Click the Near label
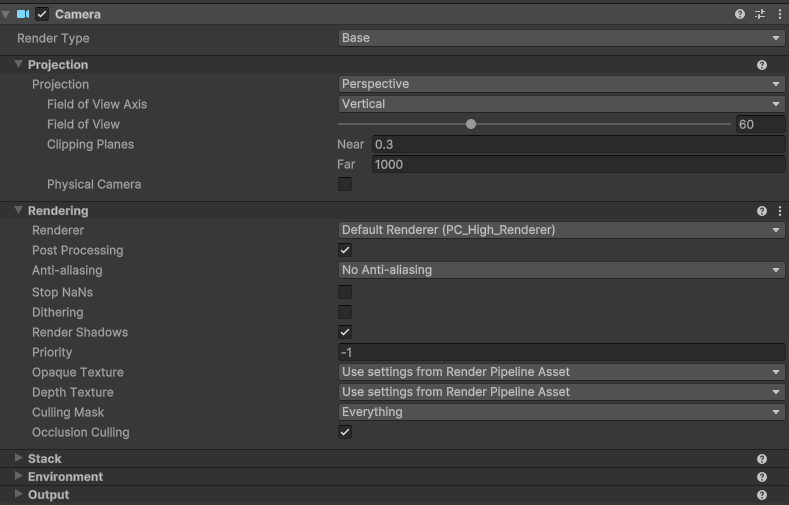This screenshot has width=789, height=505. click(x=351, y=144)
